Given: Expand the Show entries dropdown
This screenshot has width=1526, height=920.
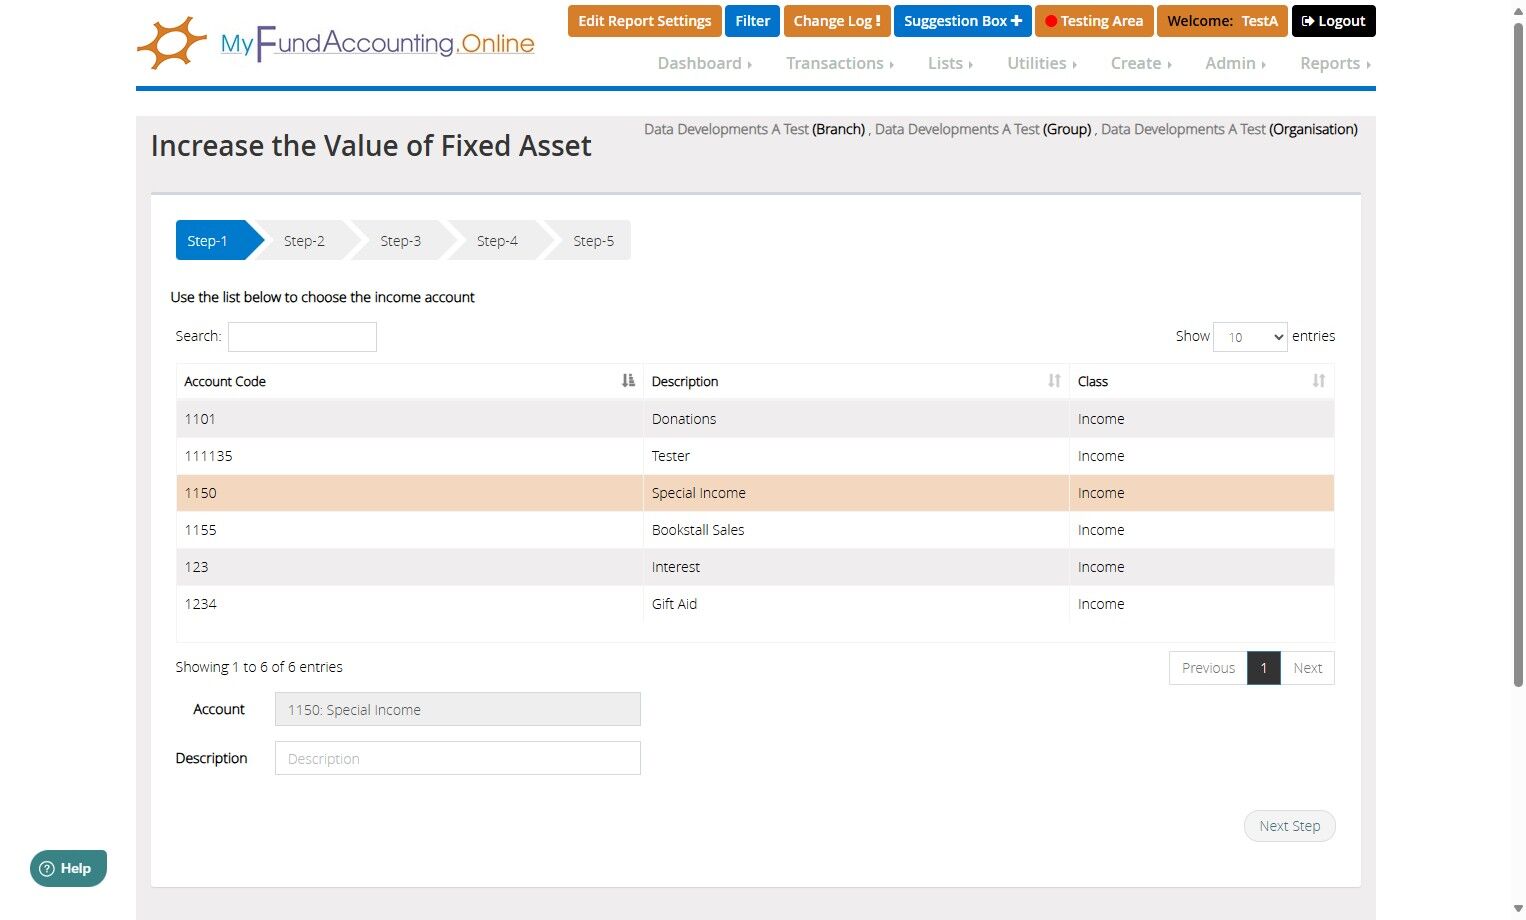Looking at the screenshot, I should click(1250, 337).
